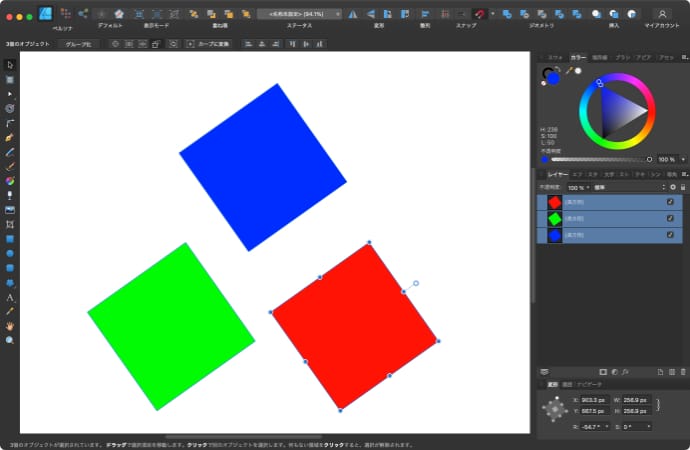Screen dimensions: 690x450
Task: Open the document zoom status dropdown (94.1%)
Action: (x=299, y=14)
